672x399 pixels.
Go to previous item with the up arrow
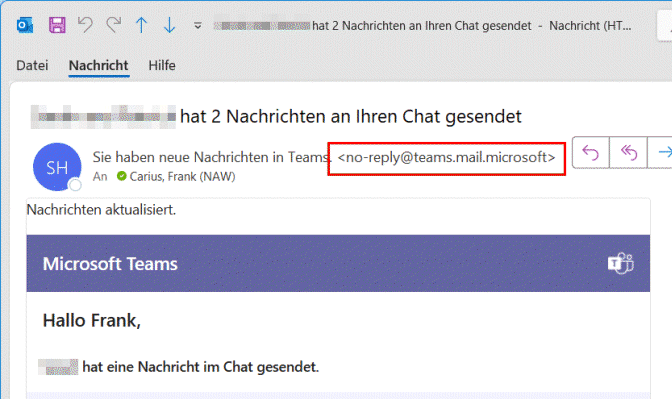click(141, 25)
